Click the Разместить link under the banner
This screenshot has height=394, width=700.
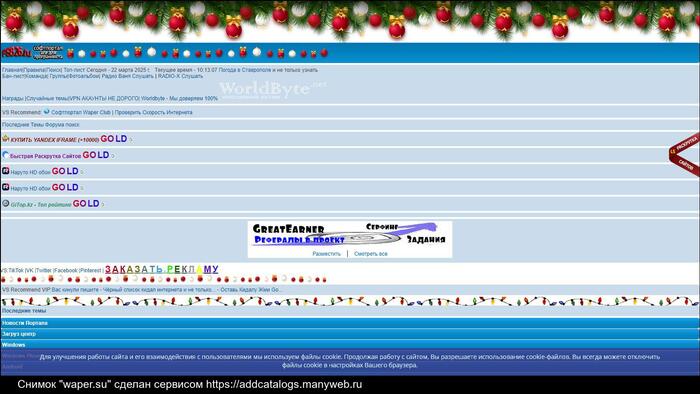tap(326, 253)
